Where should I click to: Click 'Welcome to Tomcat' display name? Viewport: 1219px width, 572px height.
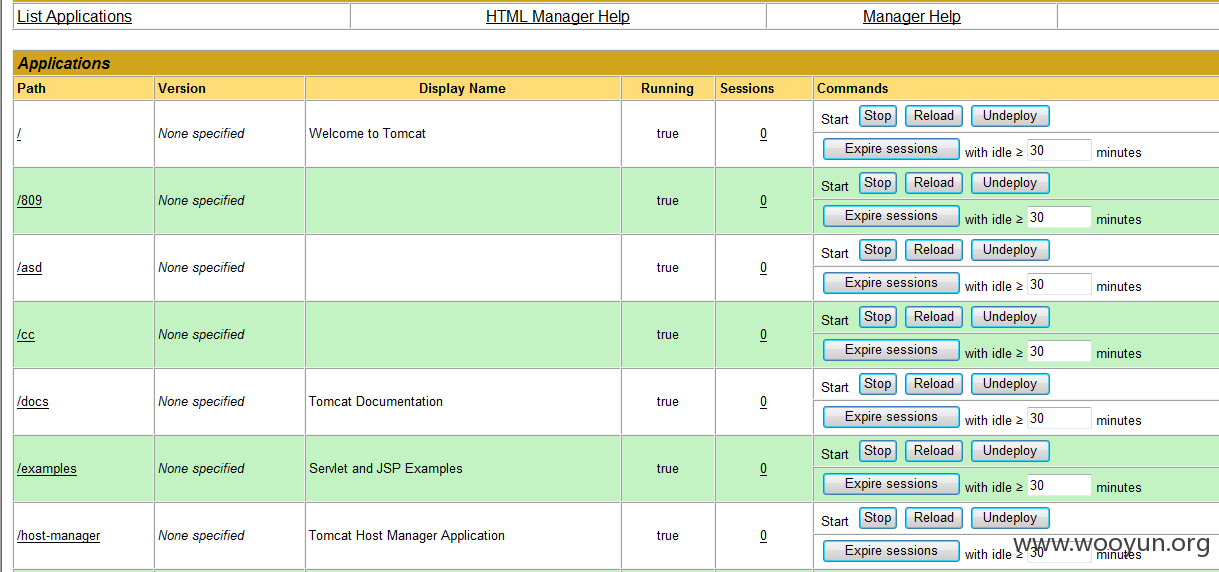click(x=367, y=133)
